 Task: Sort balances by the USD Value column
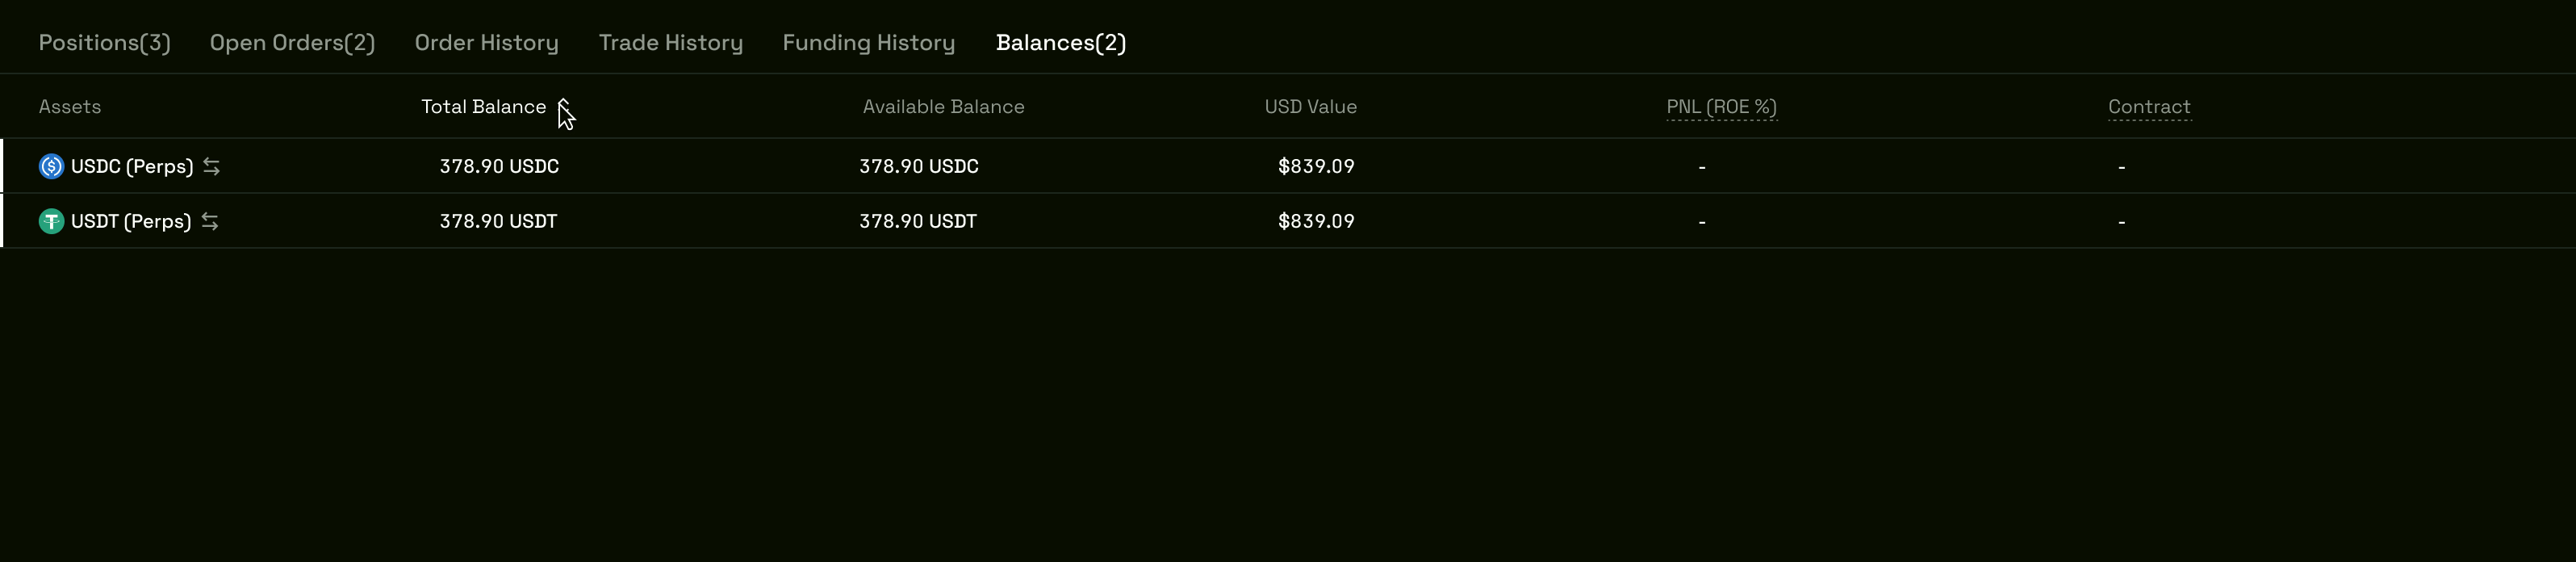[1310, 106]
